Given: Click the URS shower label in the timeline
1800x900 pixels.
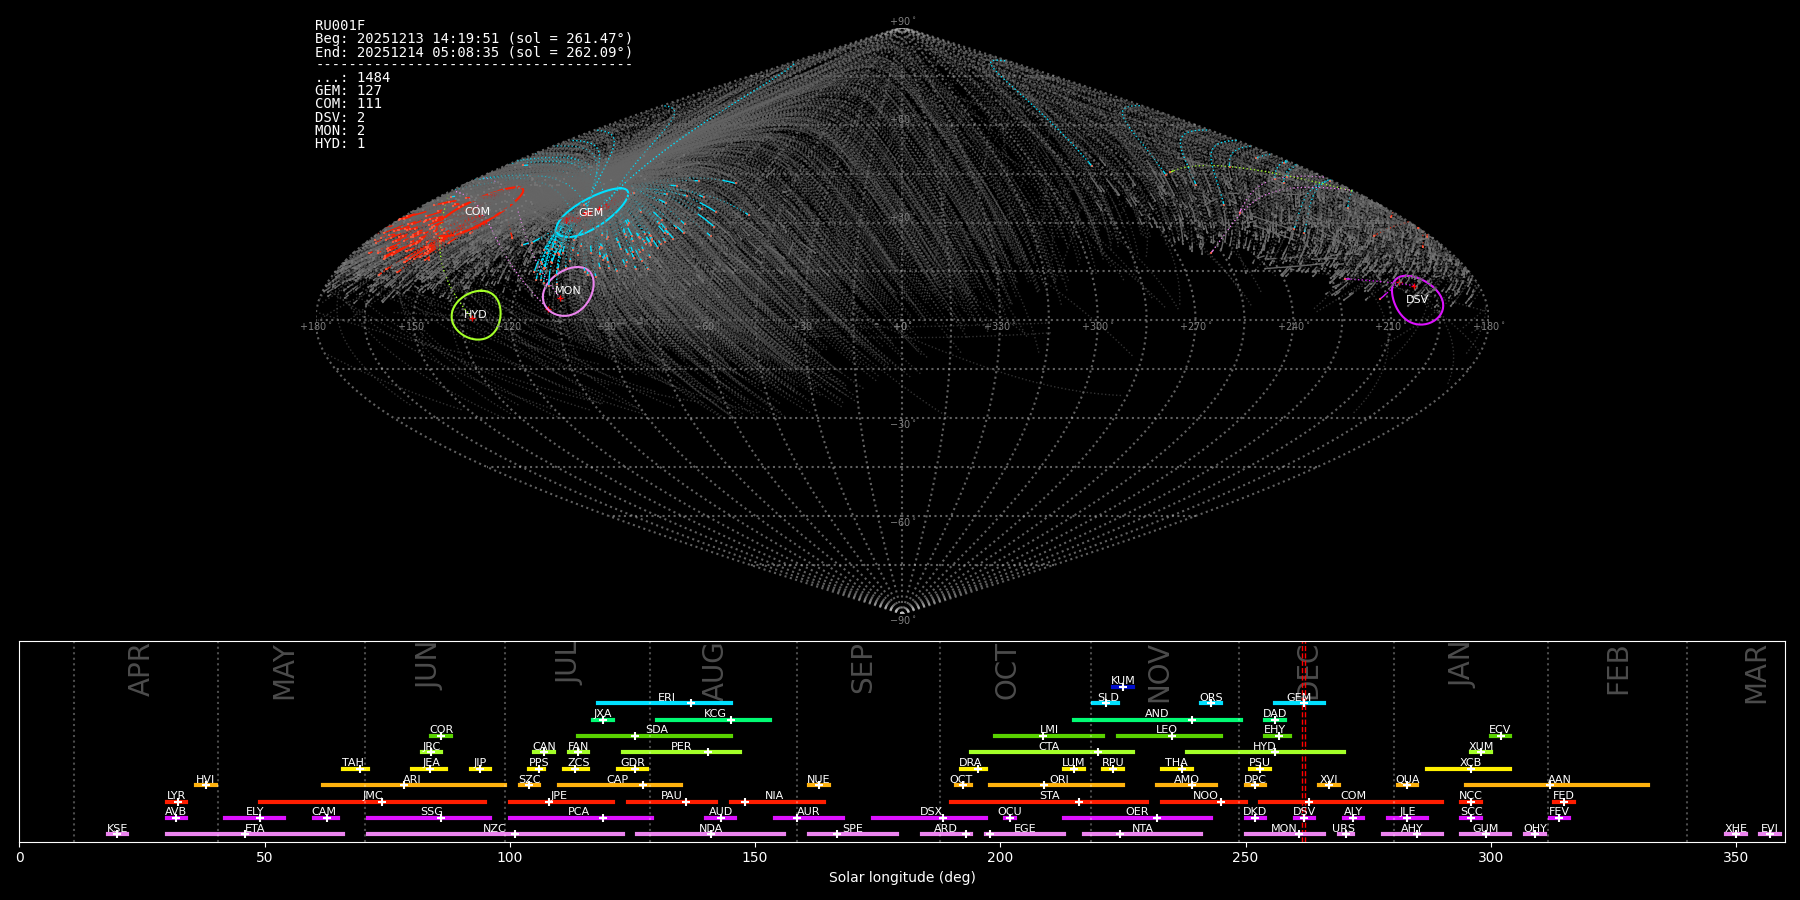Looking at the screenshot, I should [1343, 828].
